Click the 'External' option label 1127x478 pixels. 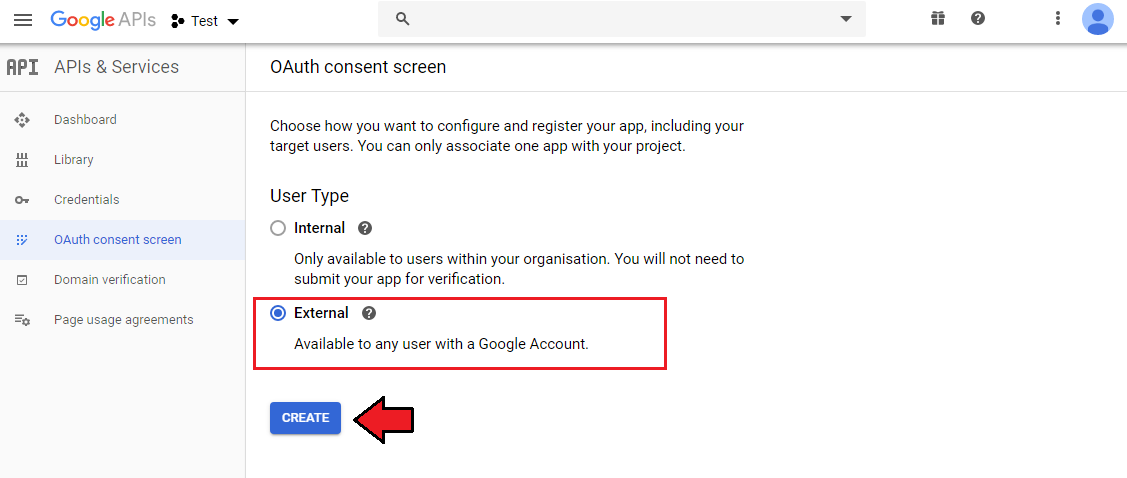(321, 313)
